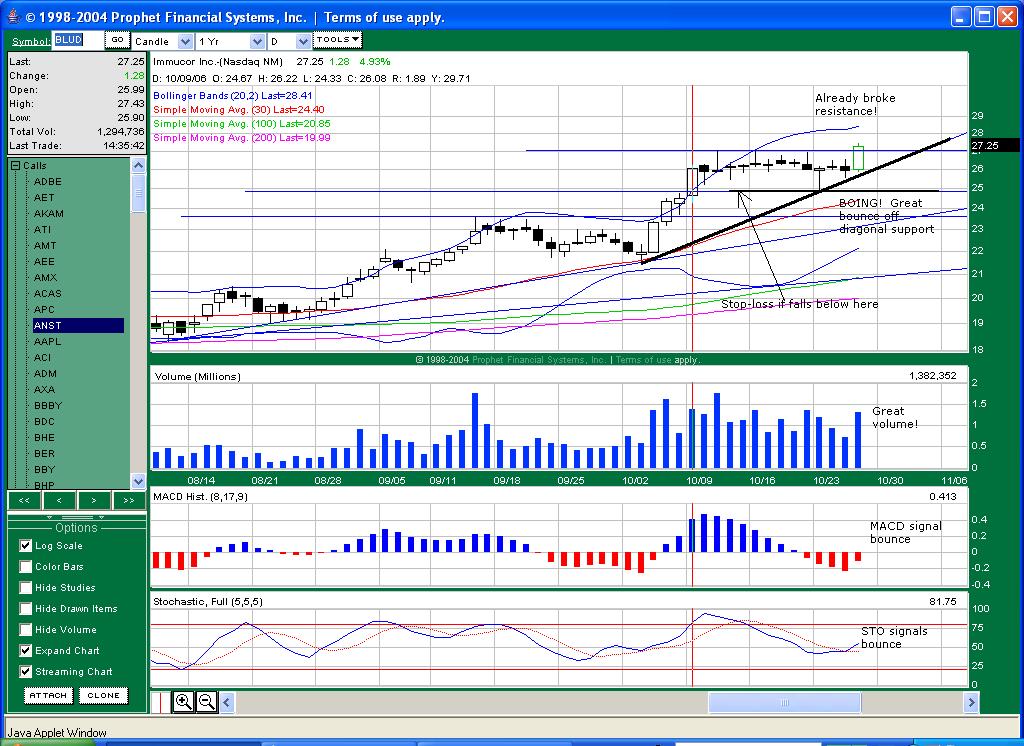This screenshot has width=1024, height=746.
Task: Jump to first symbol with << button
Action: 24,500
